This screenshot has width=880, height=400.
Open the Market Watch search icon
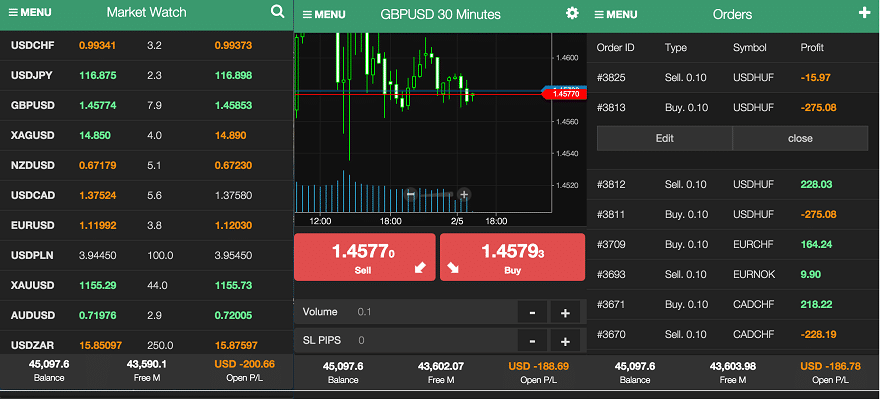[277, 13]
